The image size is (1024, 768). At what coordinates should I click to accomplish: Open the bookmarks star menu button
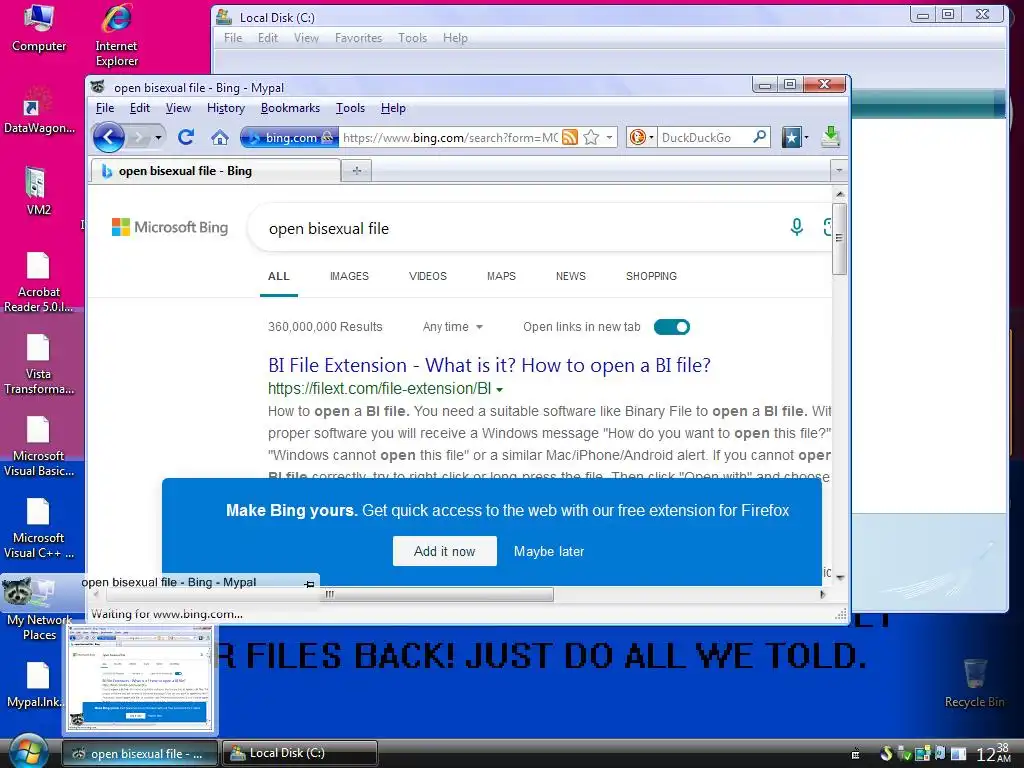(x=795, y=137)
